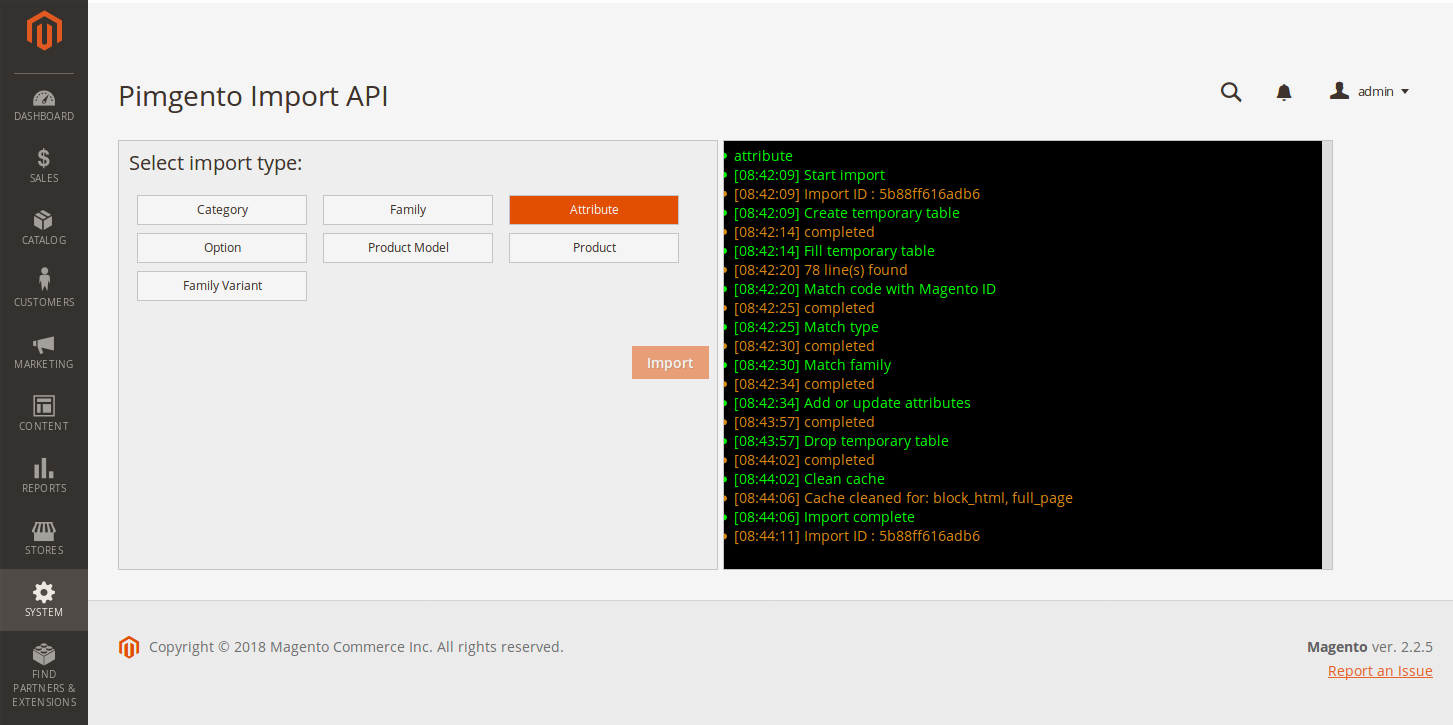Click log line '[08:42:09] Import ID : 5b88ff616adb6'
Image resolution: width=1453 pixels, height=725 pixels.
pyautogui.click(x=857, y=194)
